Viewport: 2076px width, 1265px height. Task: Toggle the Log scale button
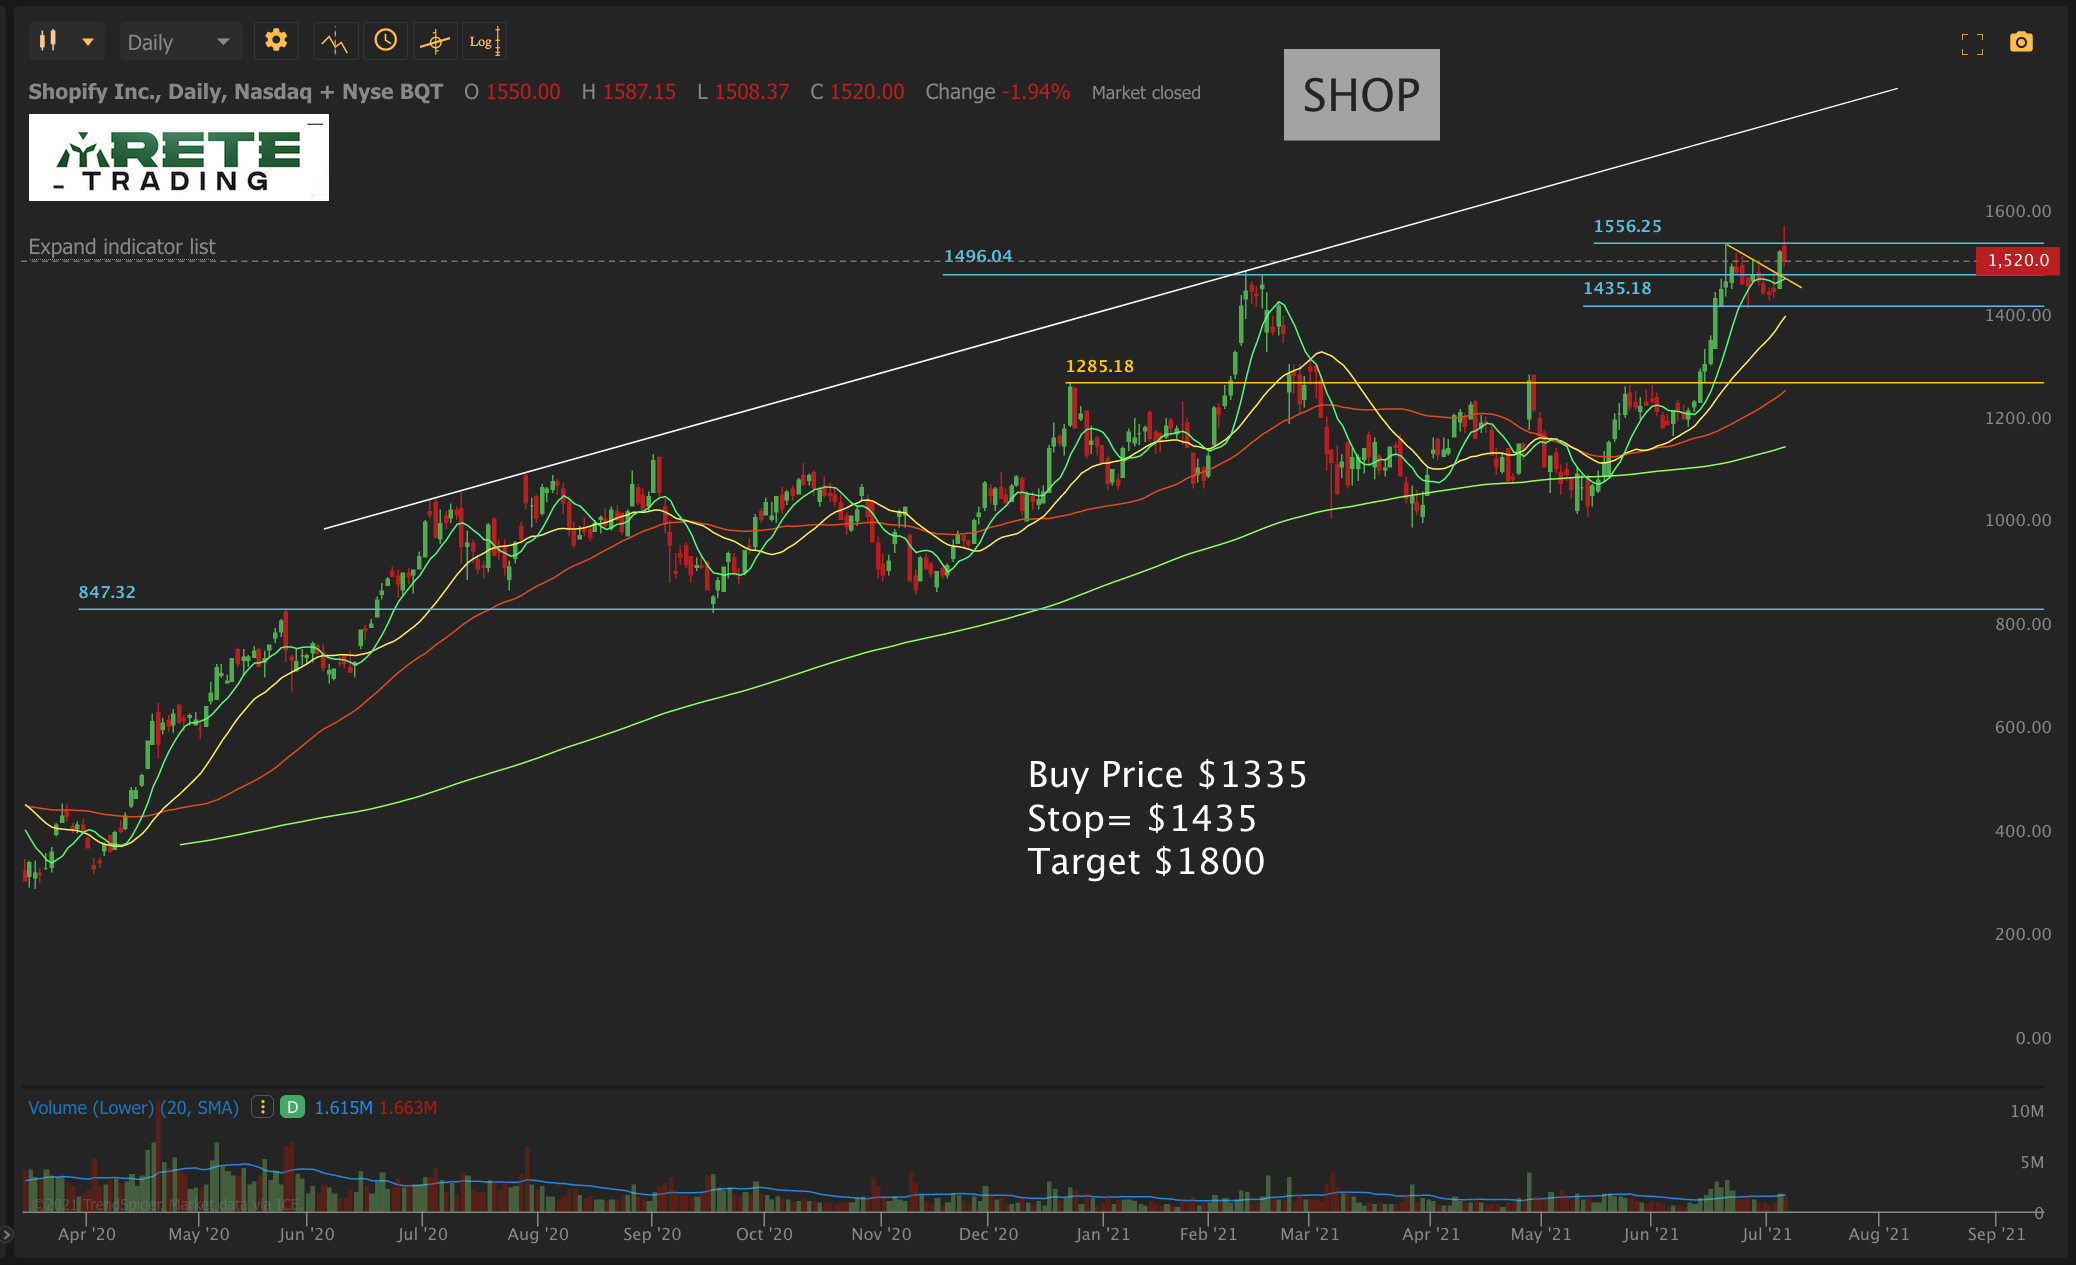[485, 42]
